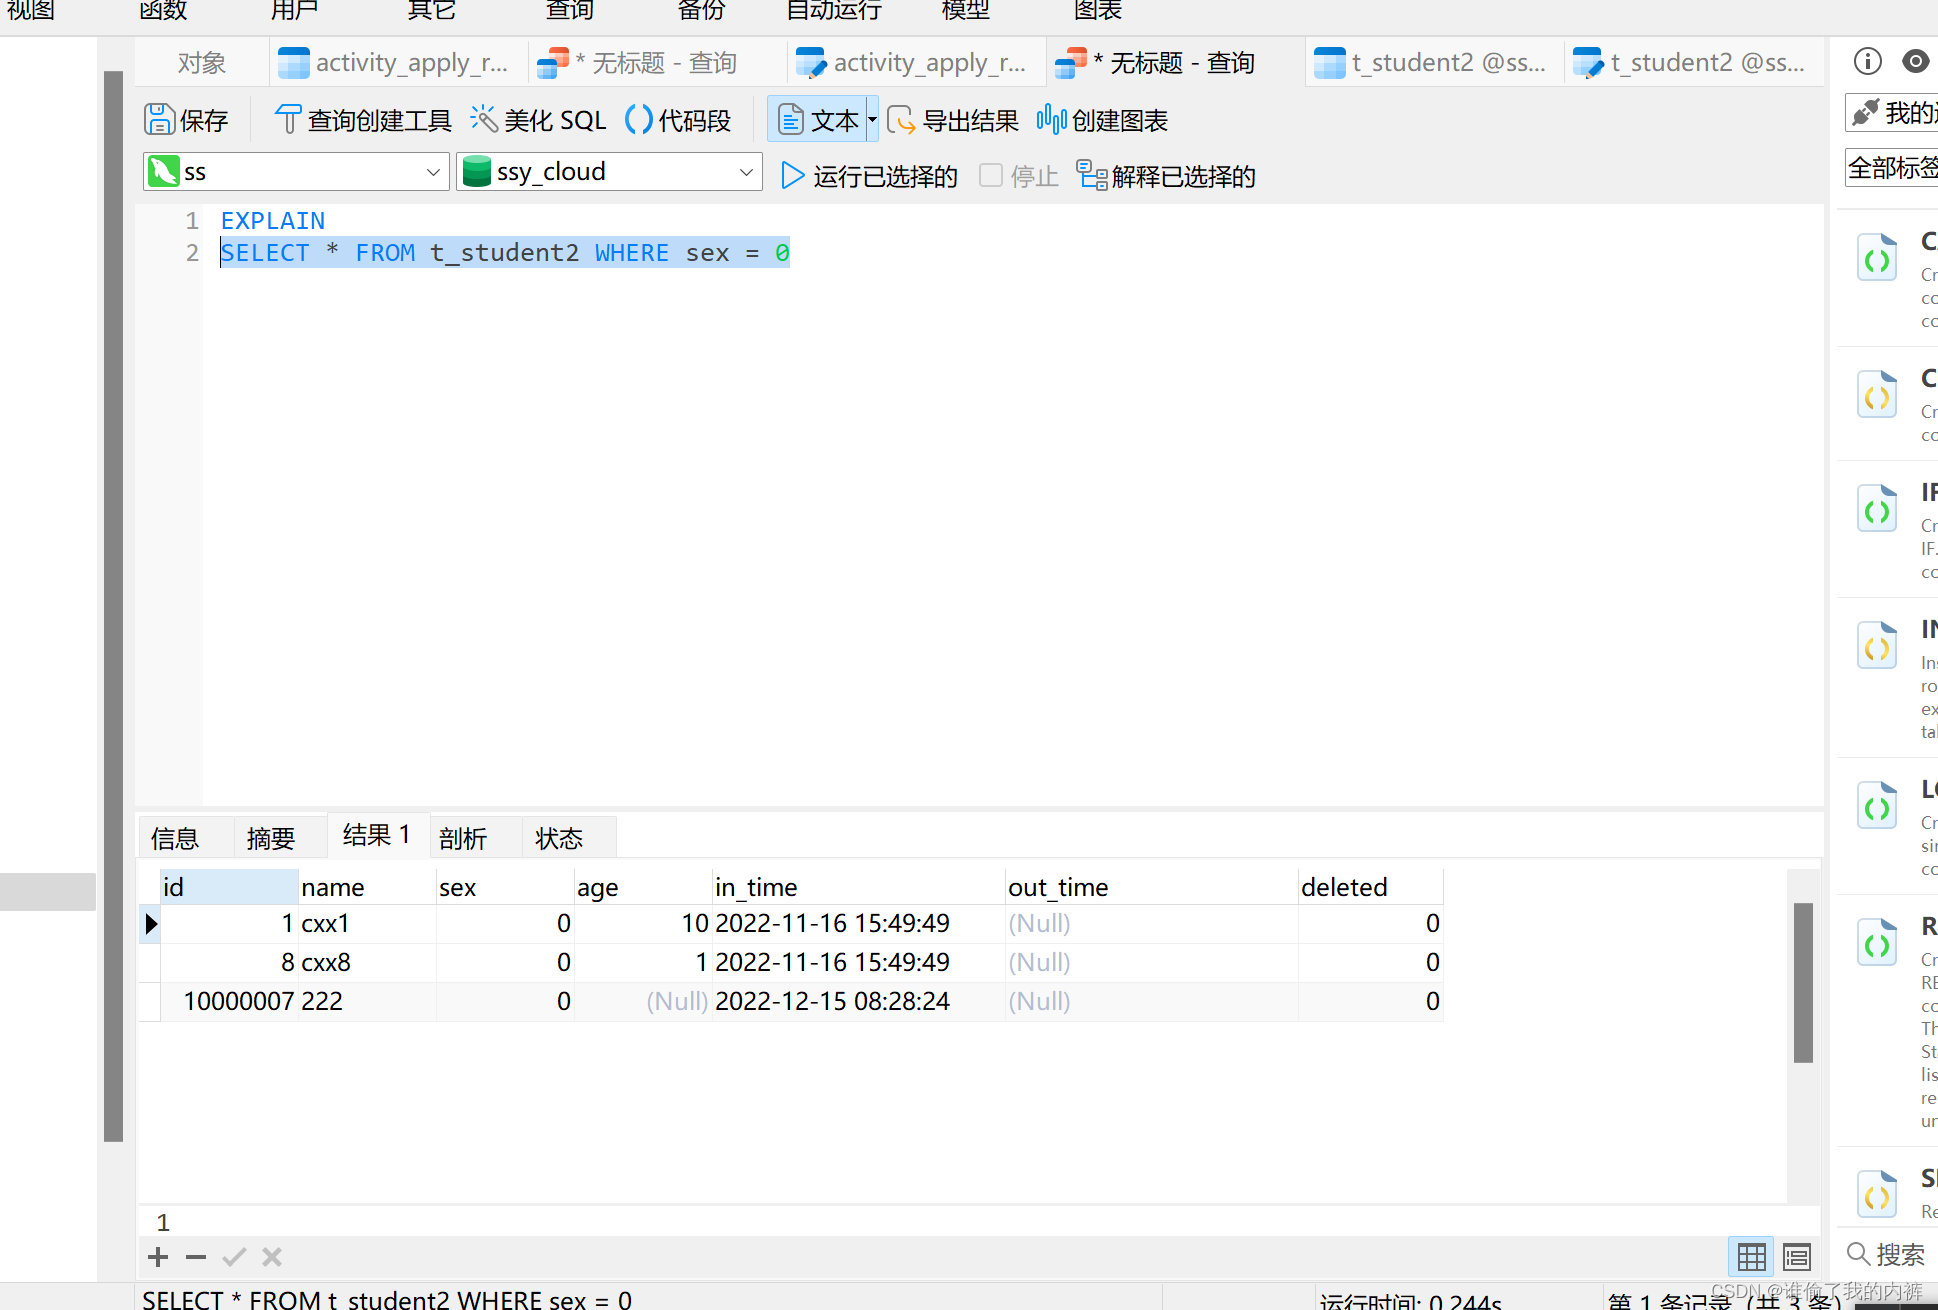Click the current-row arrow for row 1

(150, 923)
